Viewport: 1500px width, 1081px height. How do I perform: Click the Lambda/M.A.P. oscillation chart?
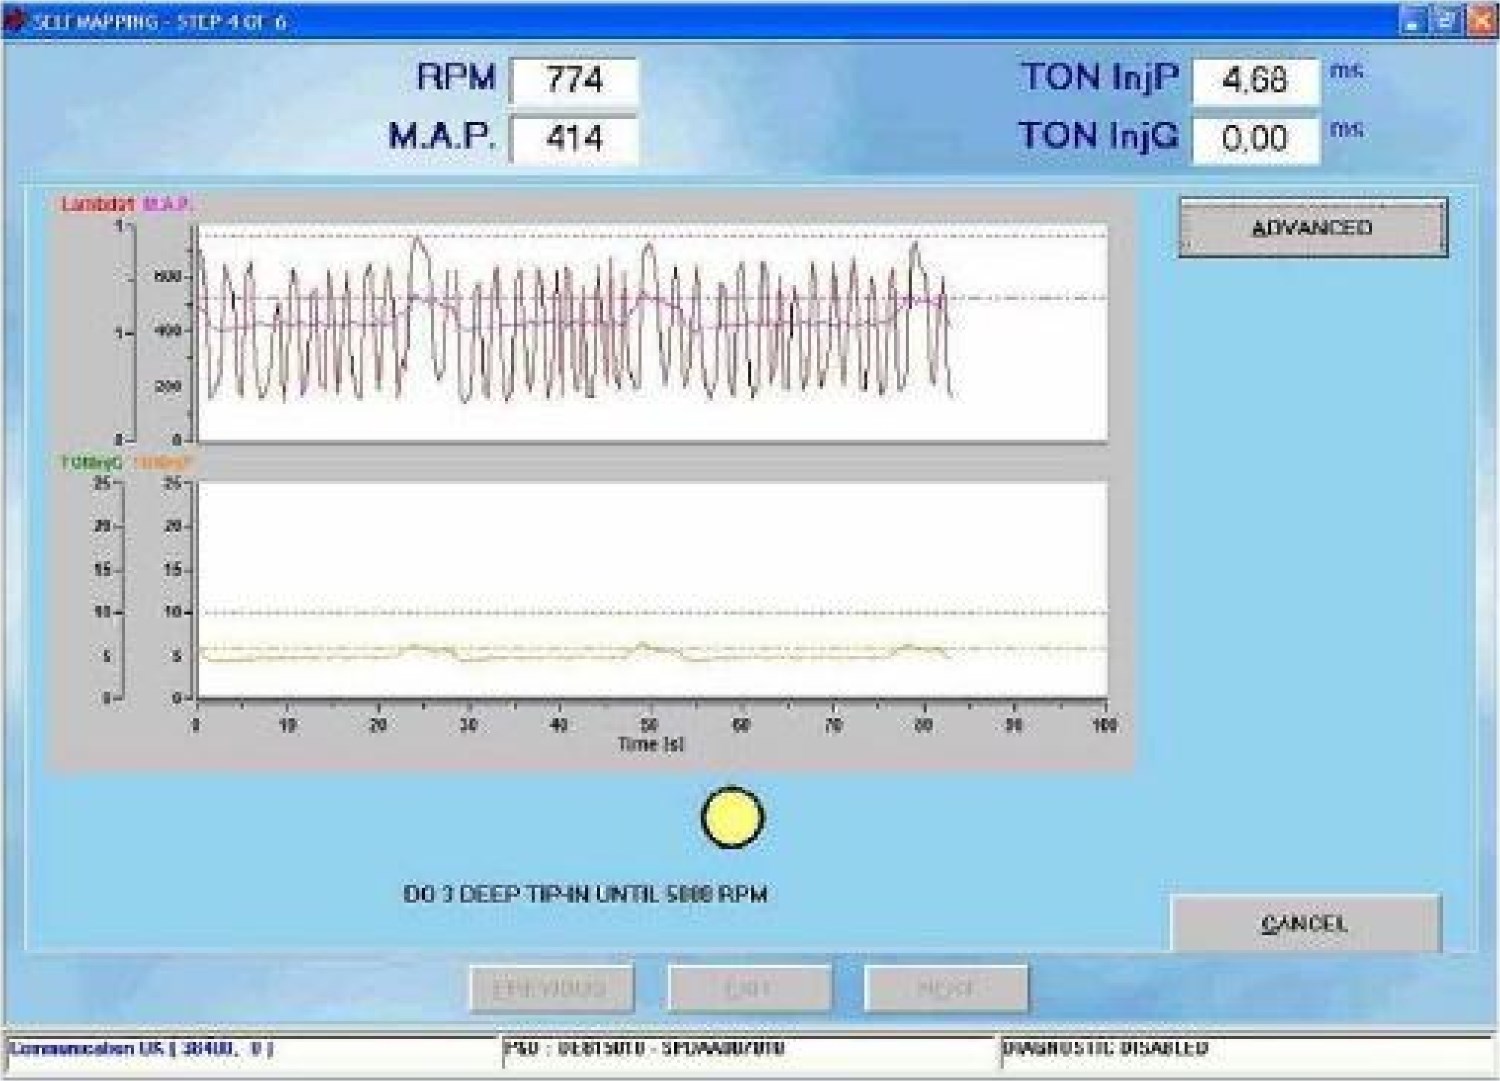click(x=652, y=332)
